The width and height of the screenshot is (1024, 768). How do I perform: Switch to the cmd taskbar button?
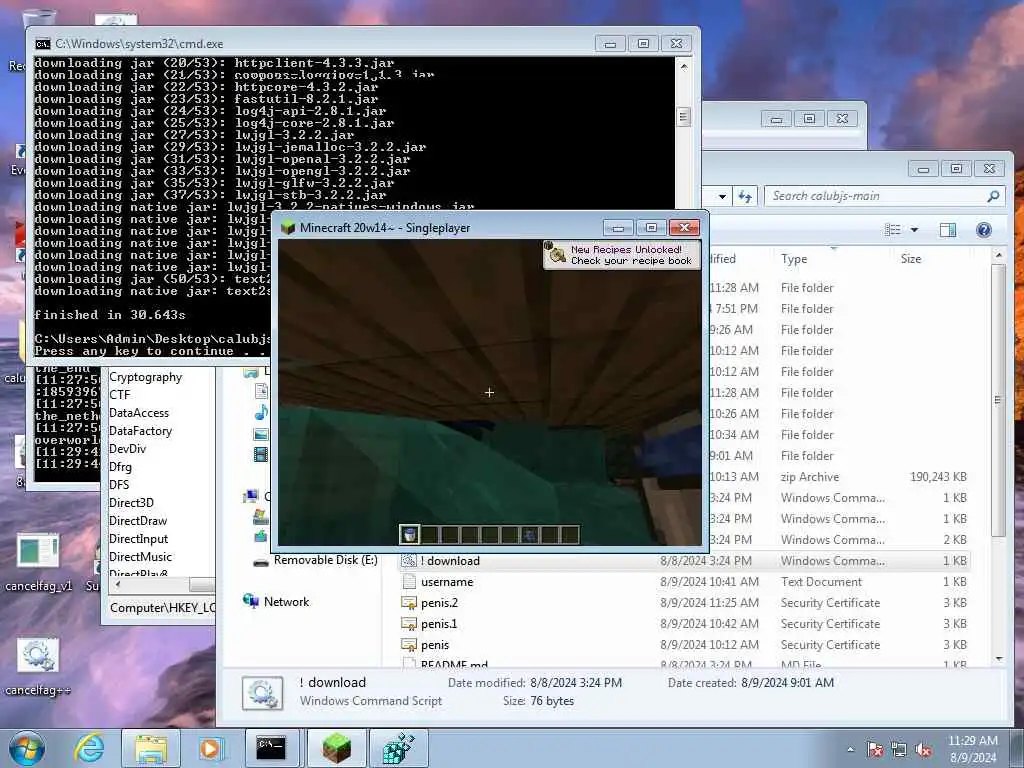[x=270, y=748]
